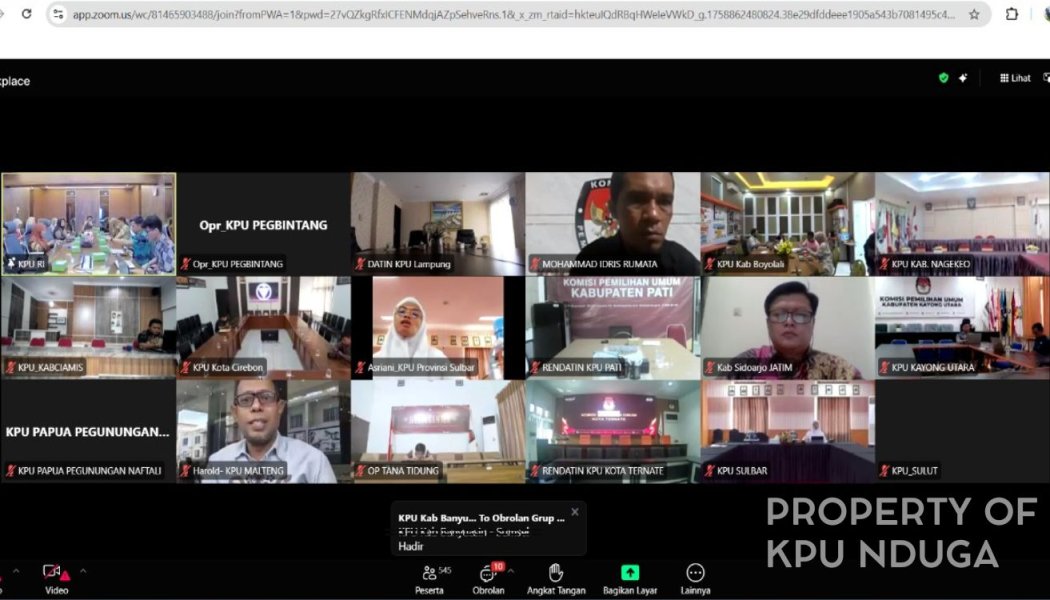Image resolution: width=1050 pixels, height=600 pixels.
Task: Close the chat notification popup
Action: tap(574, 512)
